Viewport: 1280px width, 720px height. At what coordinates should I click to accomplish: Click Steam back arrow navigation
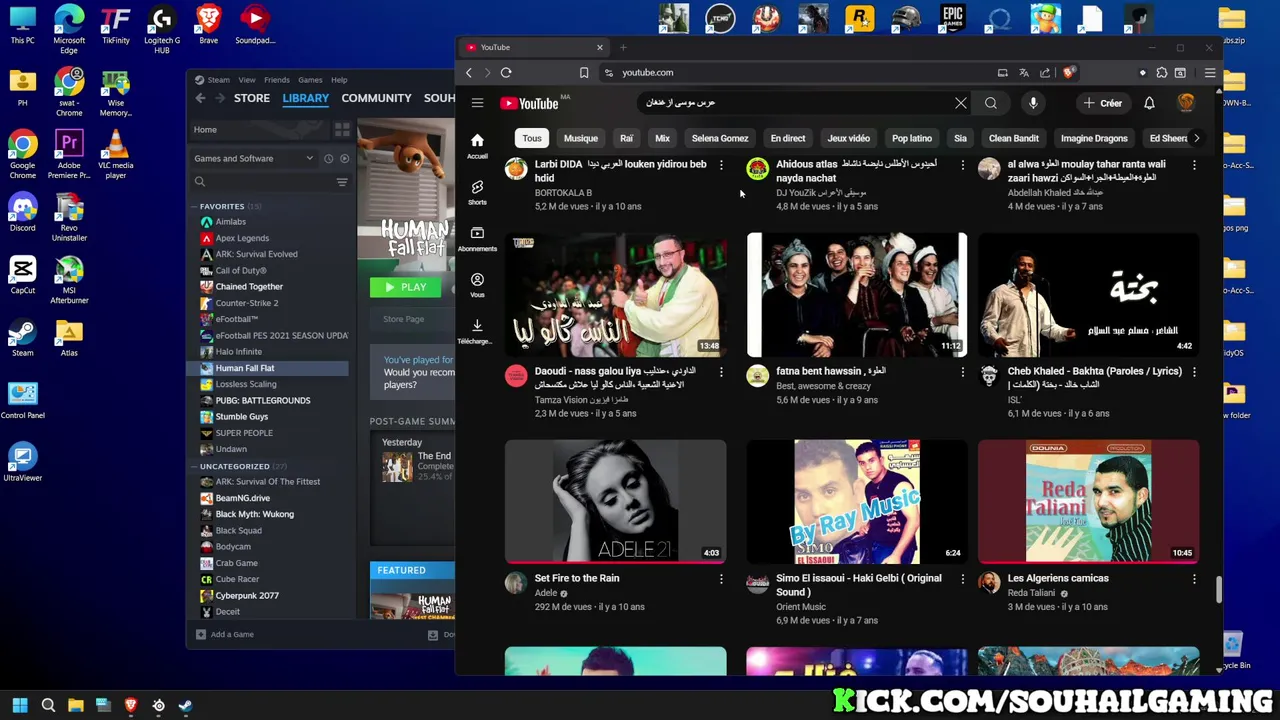(200, 98)
